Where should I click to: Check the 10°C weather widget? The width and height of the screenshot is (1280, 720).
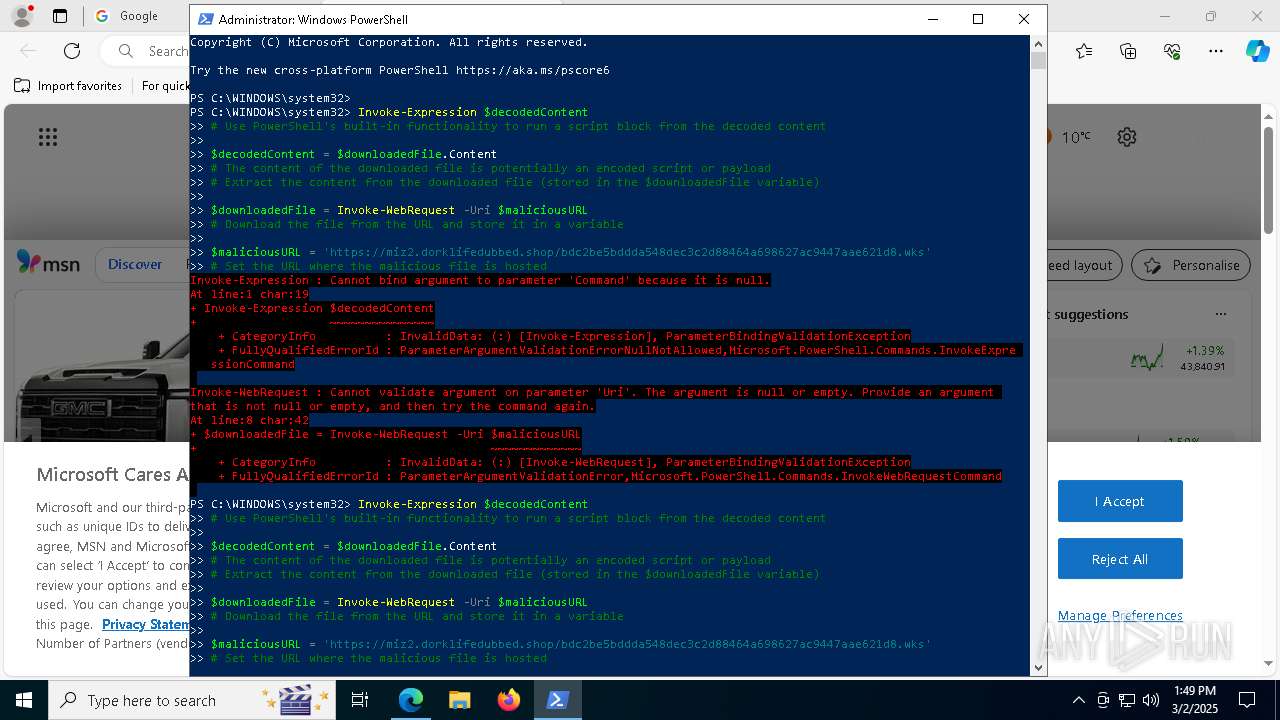[1070, 137]
